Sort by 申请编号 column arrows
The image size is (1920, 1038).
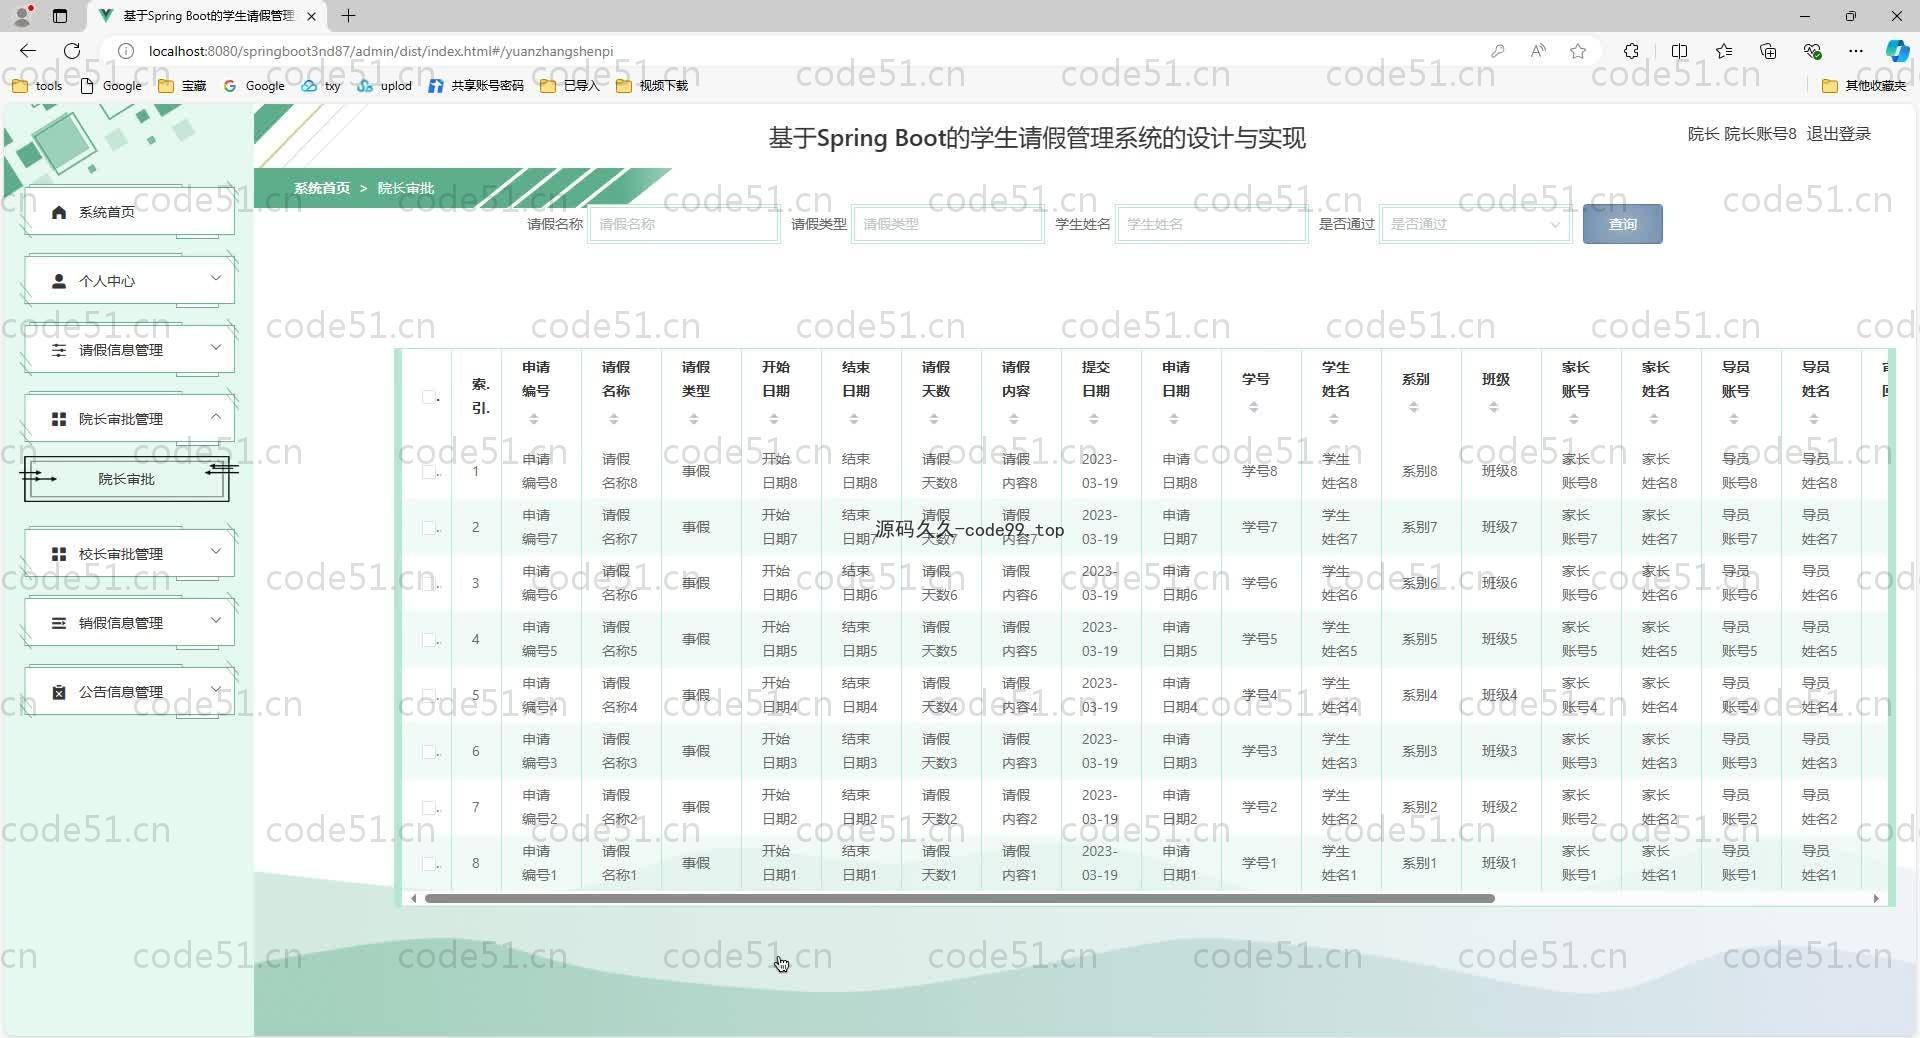534,419
